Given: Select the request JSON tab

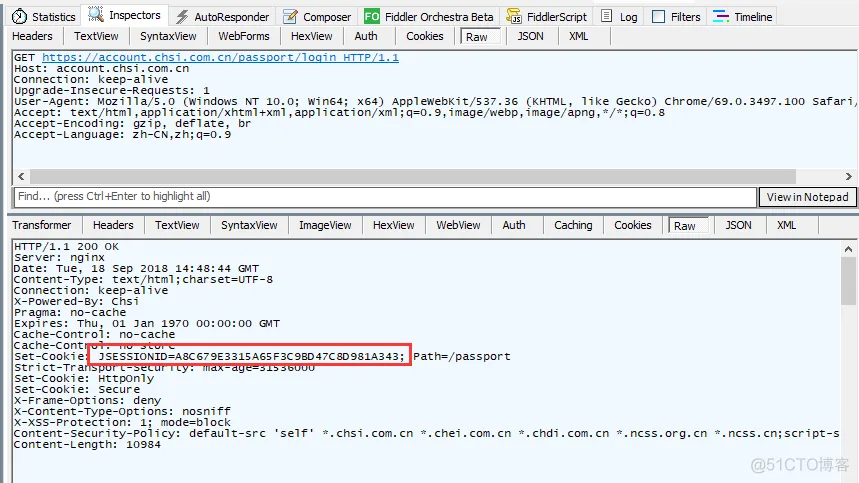Looking at the screenshot, I should [x=530, y=36].
